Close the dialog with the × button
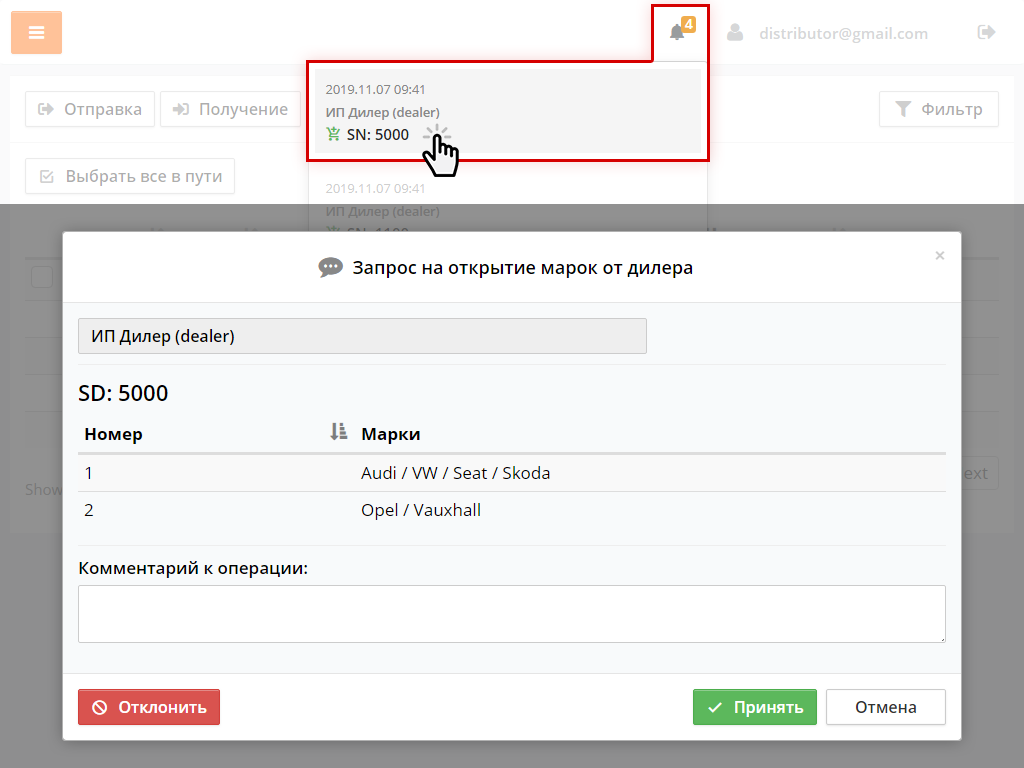 [939, 256]
